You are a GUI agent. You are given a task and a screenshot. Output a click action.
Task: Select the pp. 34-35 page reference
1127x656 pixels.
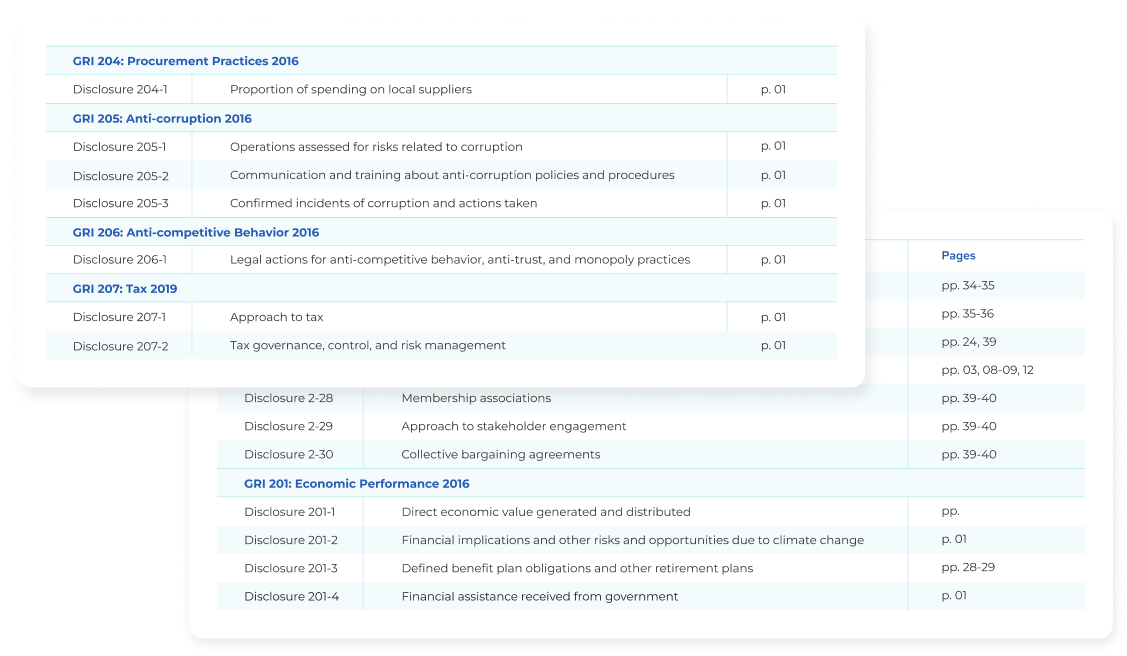(x=968, y=285)
